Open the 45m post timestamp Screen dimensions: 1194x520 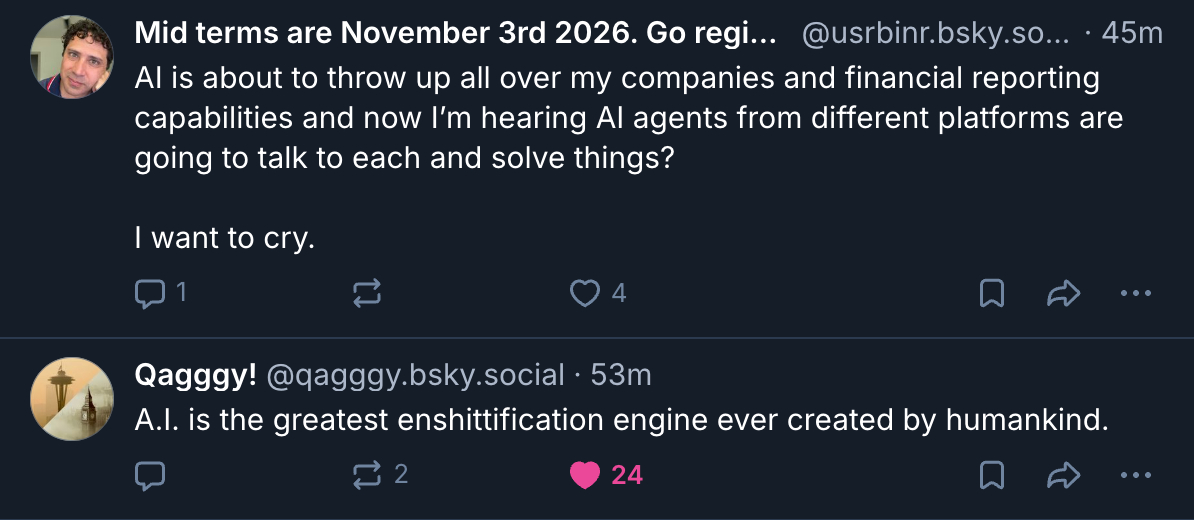tap(1131, 34)
